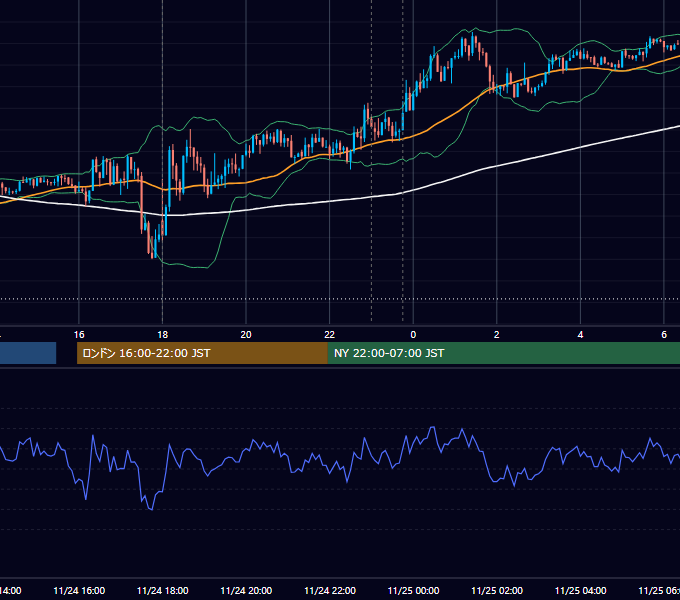Click the 11/24 16:00 date label
This screenshot has width=680, height=600.
pyautogui.click(x=79, y=591)
